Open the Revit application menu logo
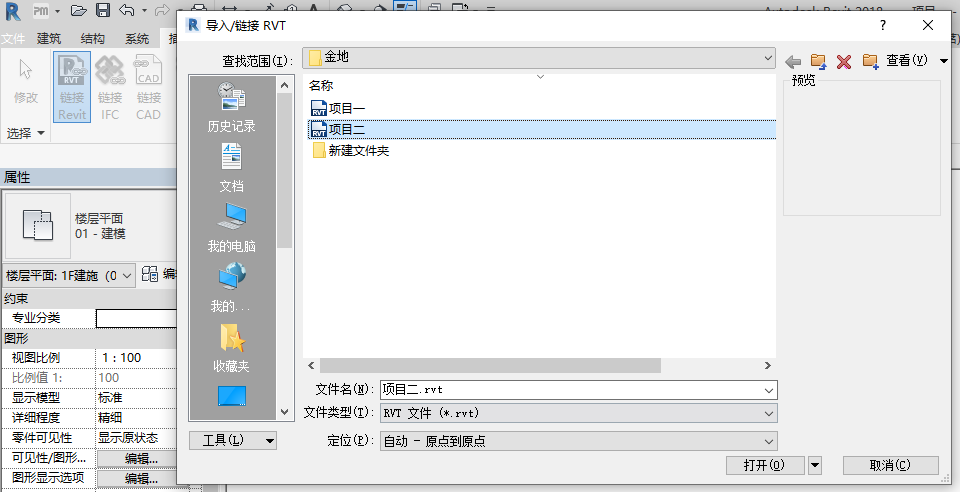 coord(12,11)
